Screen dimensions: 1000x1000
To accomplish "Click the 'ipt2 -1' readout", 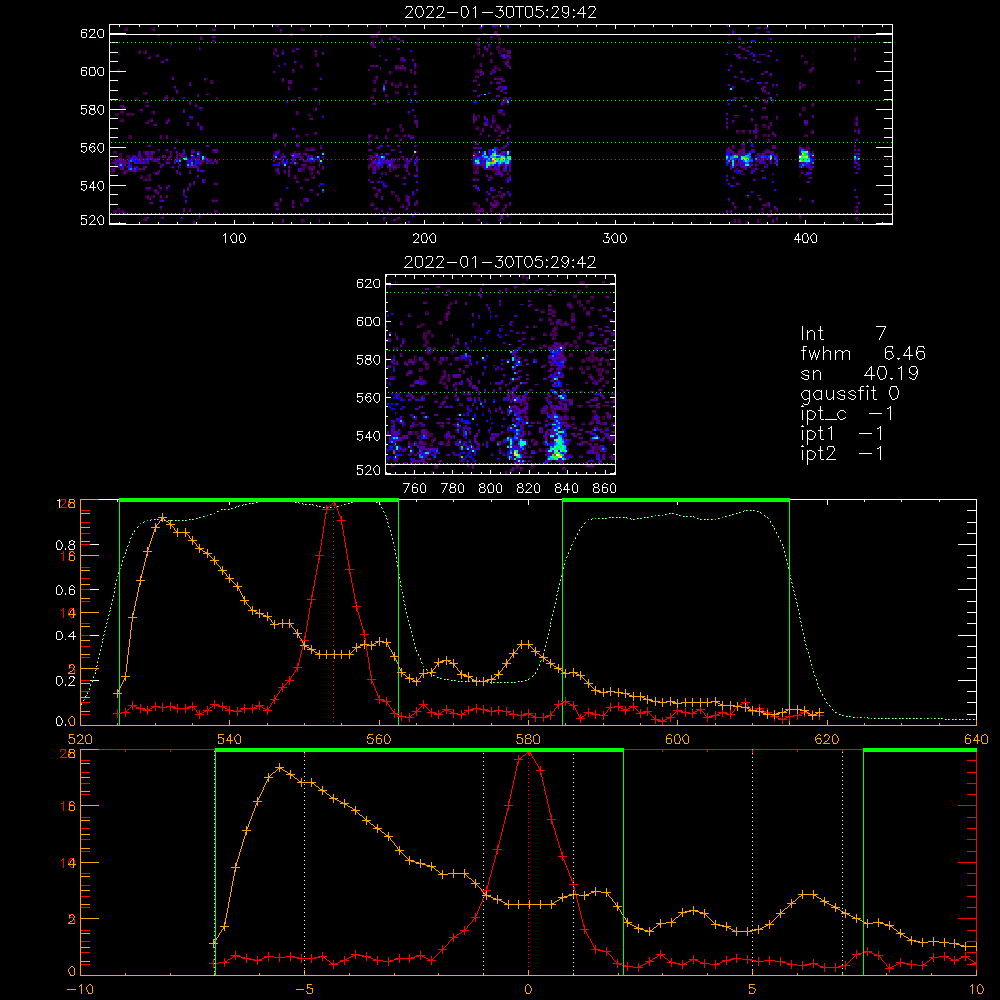I will pyautogui.click(x=842, y=453).
